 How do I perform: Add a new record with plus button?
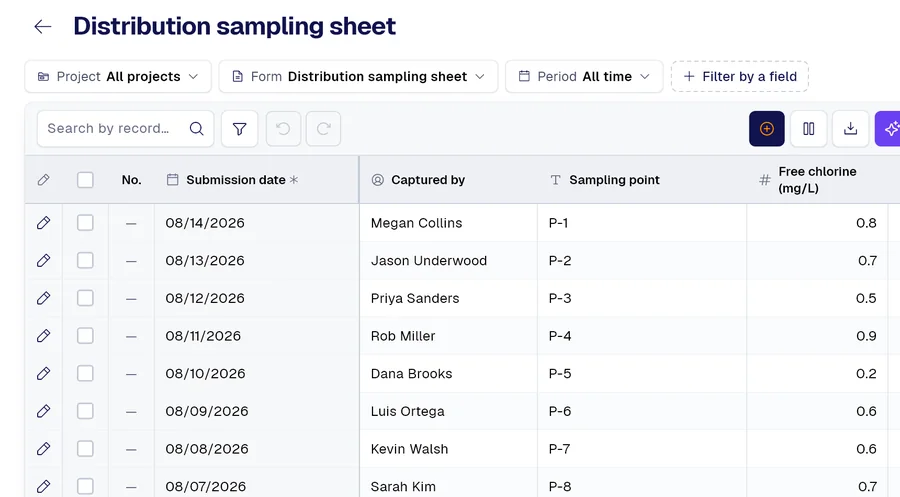pyautogui.click(x=767, y=129)
